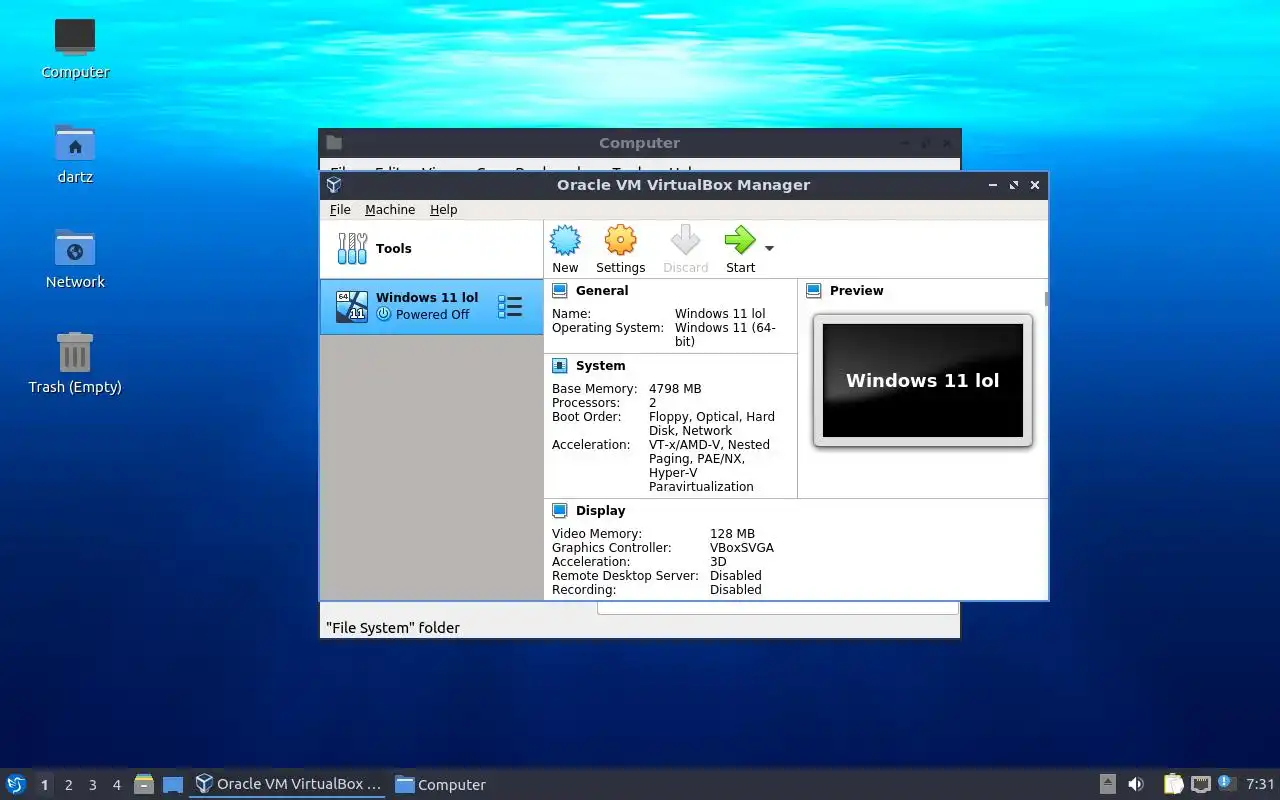Create a new virtual machine with New
The width and height of the screenshot is (1280, 800).
[x=565, y=248]
